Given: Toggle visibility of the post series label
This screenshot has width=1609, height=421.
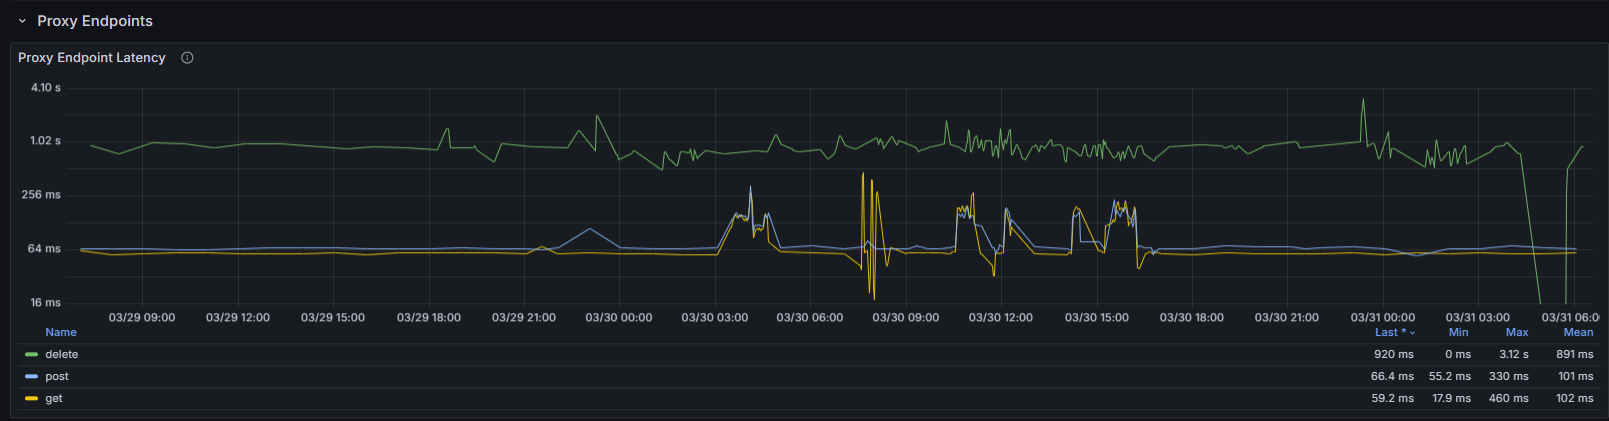Looking at the screenshot, I should 57,377.
